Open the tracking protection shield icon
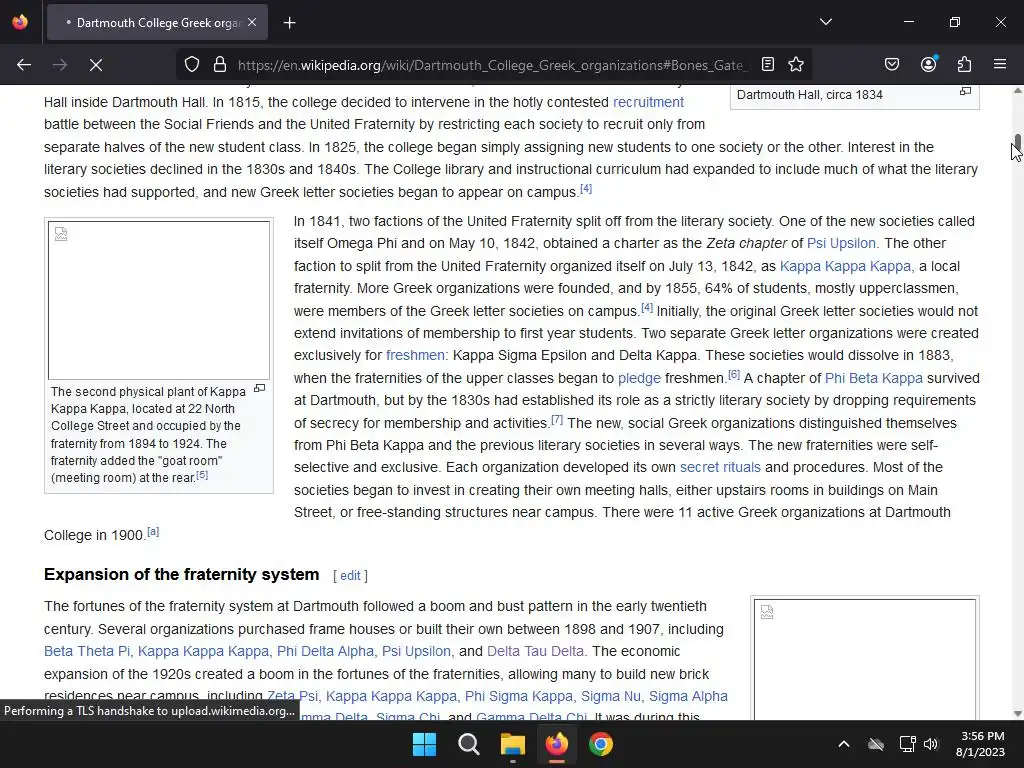Screen dimensions: 1024x768 point(191,65)
